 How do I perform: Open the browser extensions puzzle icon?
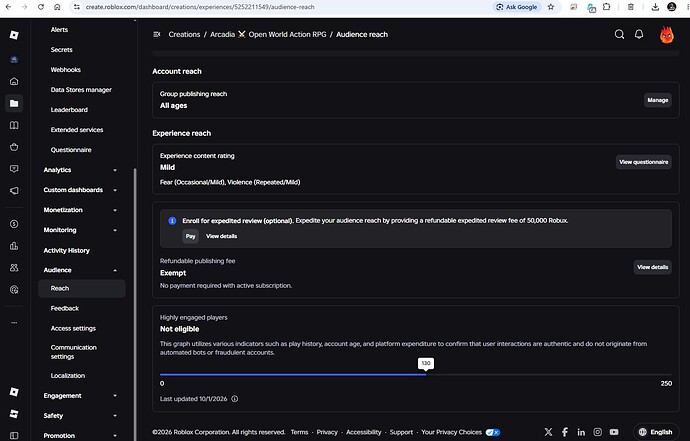point(606,7)
